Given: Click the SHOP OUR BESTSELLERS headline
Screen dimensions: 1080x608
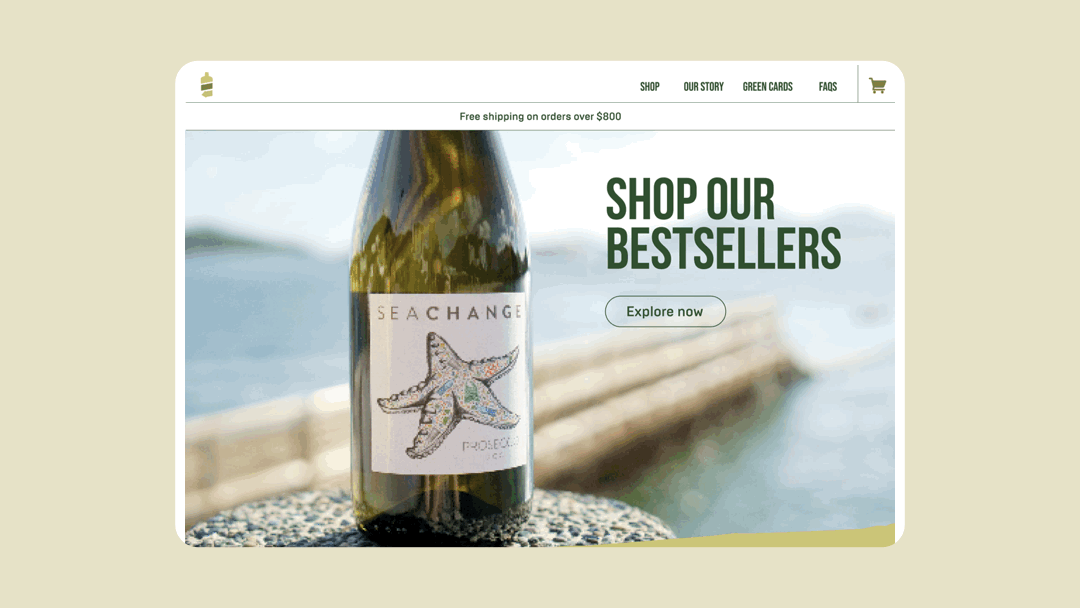Looking at the screenshot, I should point(723,223).
